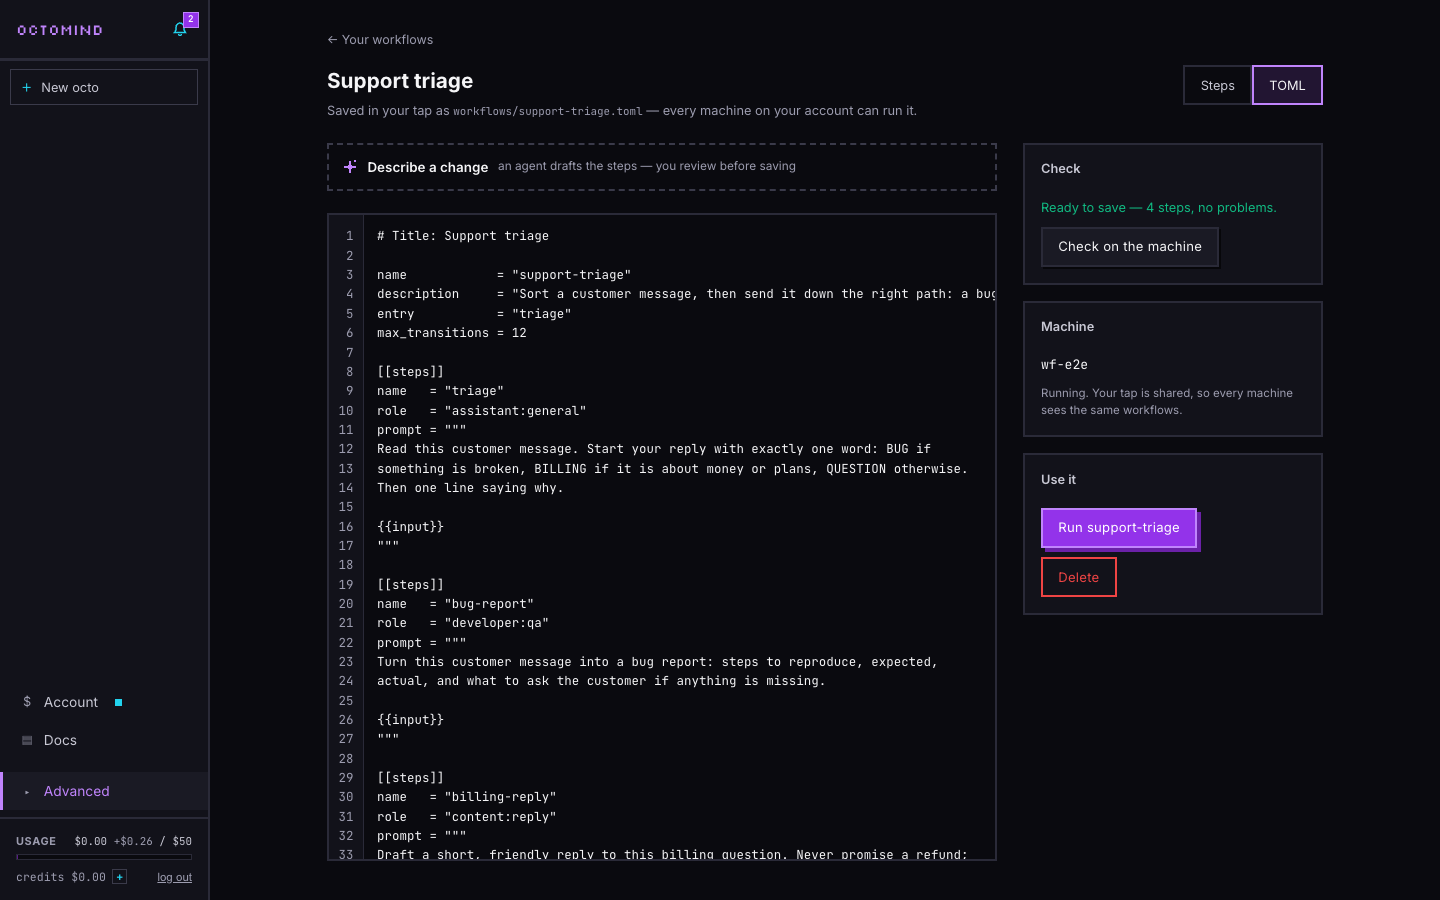Screen dimensions: 1440x900
Task: Click the 'entry = "triage"' code line
Action: pyautogui.click(x=474, y=314)
